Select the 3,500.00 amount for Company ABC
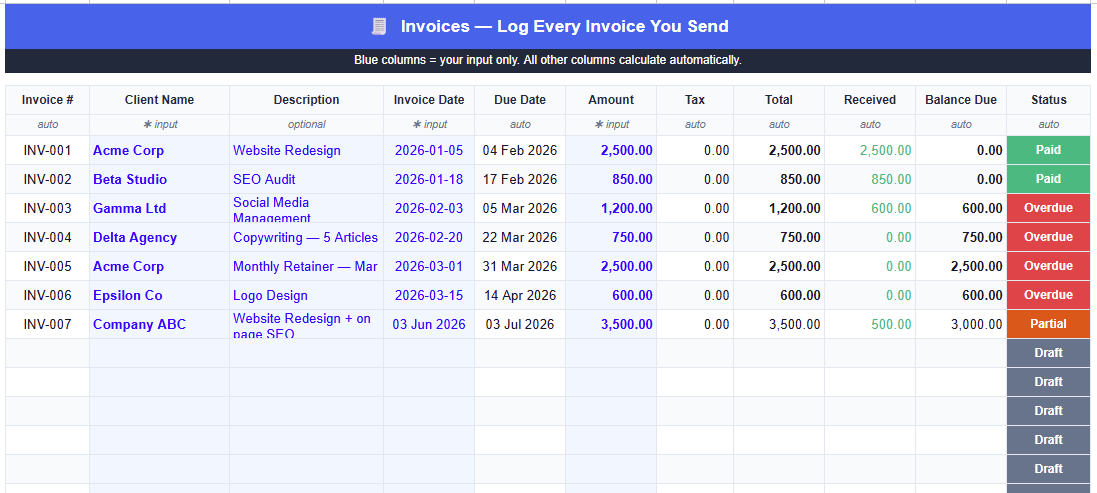This screenshot has width=1097, height=493. pyautogui.click(x=611, y=324)
